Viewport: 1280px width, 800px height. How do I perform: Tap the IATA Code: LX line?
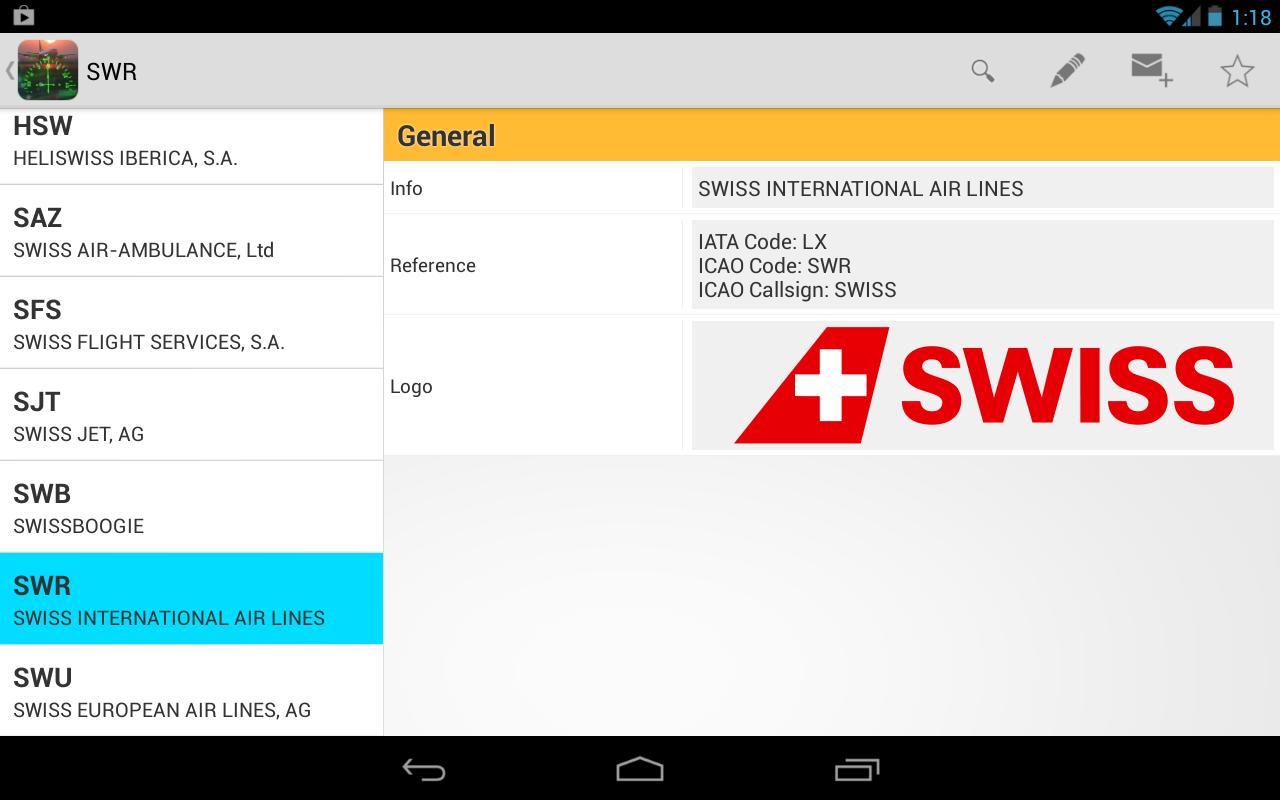[x=763, y=241]
